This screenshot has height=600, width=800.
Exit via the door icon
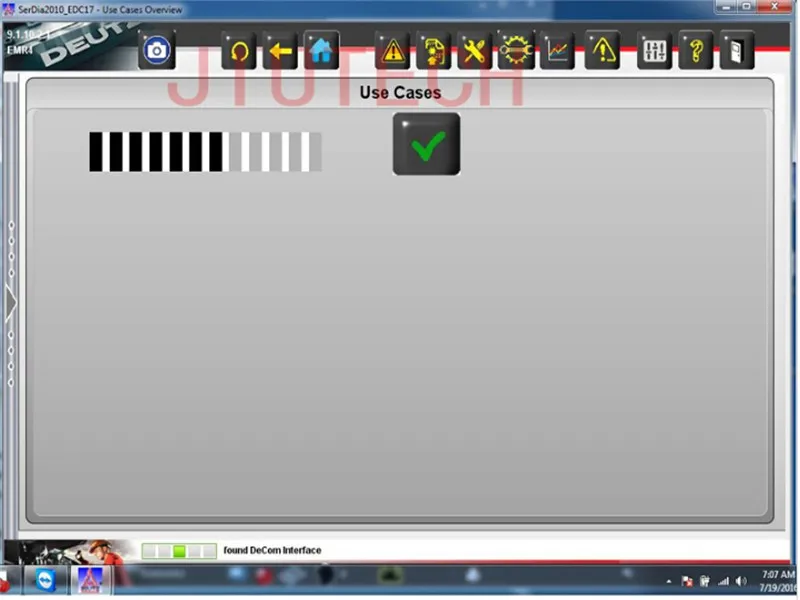[x=736, y=51]
